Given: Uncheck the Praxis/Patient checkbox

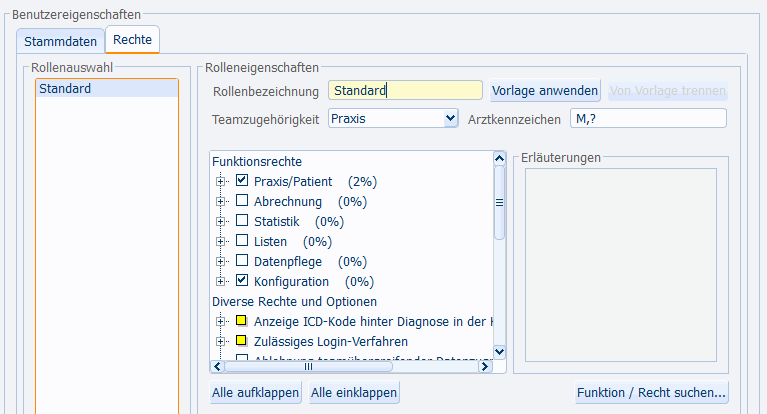Looking at the screenshot, I should (x=242, y=181).
